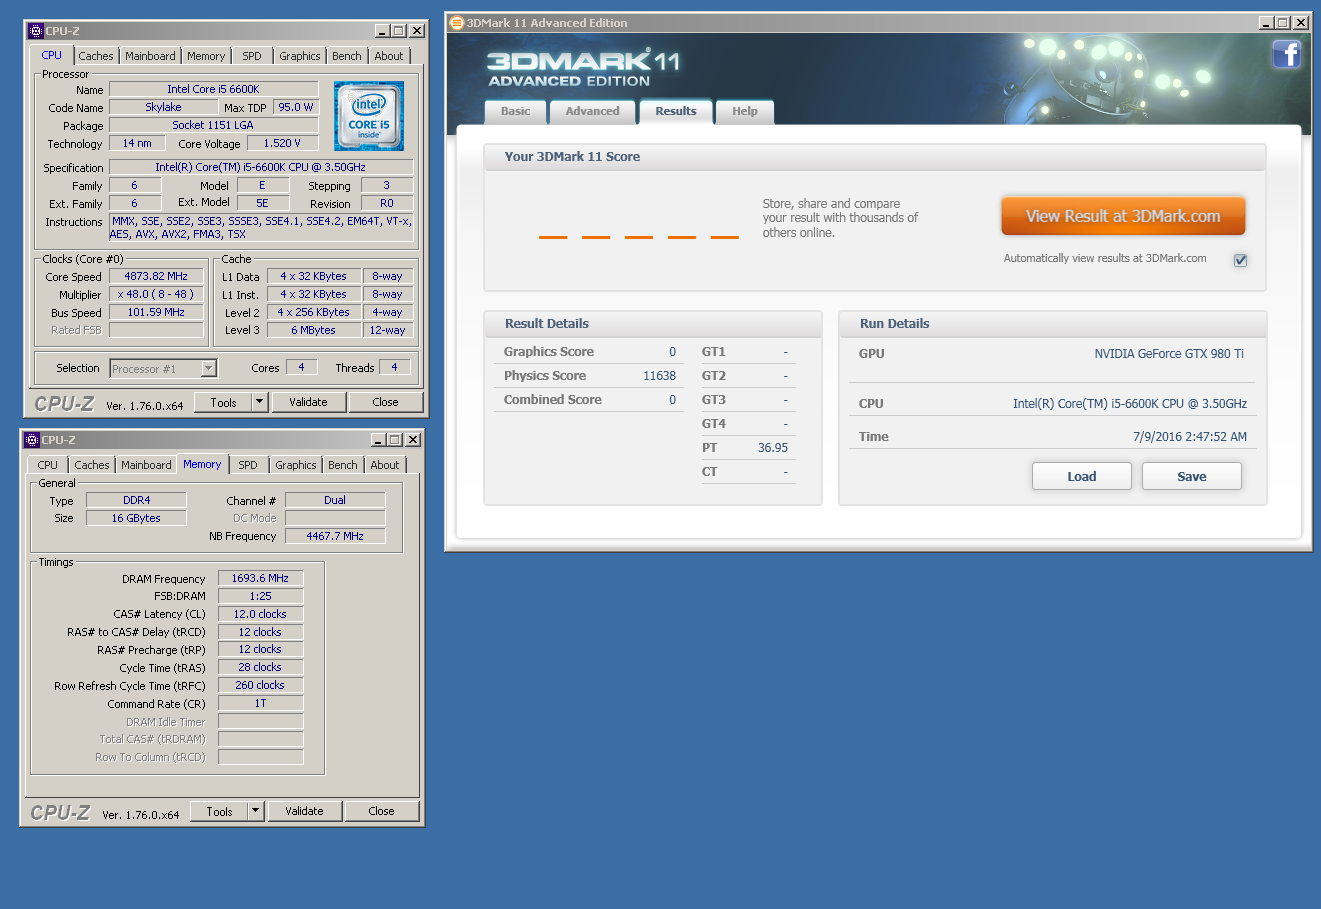Click the Physics Score value 11638
This screenshot has width=1321, height=909.
point(659,376)
